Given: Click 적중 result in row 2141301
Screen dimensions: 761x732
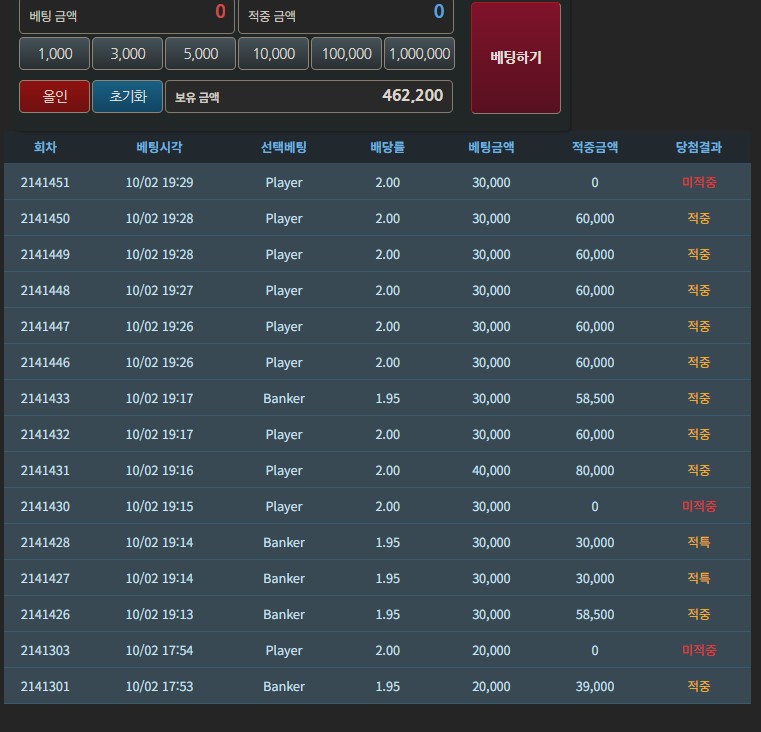Looking at the screenshot, I should tap(699, 686).
